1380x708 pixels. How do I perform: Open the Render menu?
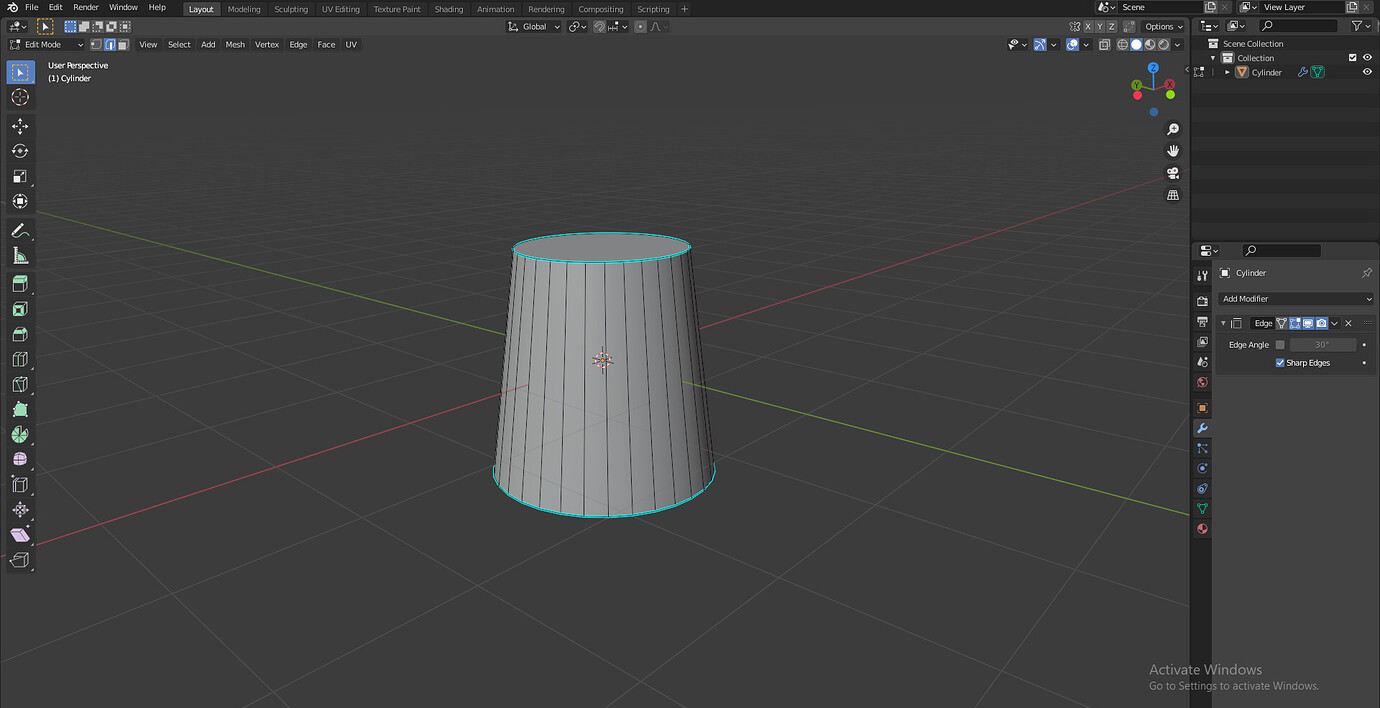(x=86, y=7)
